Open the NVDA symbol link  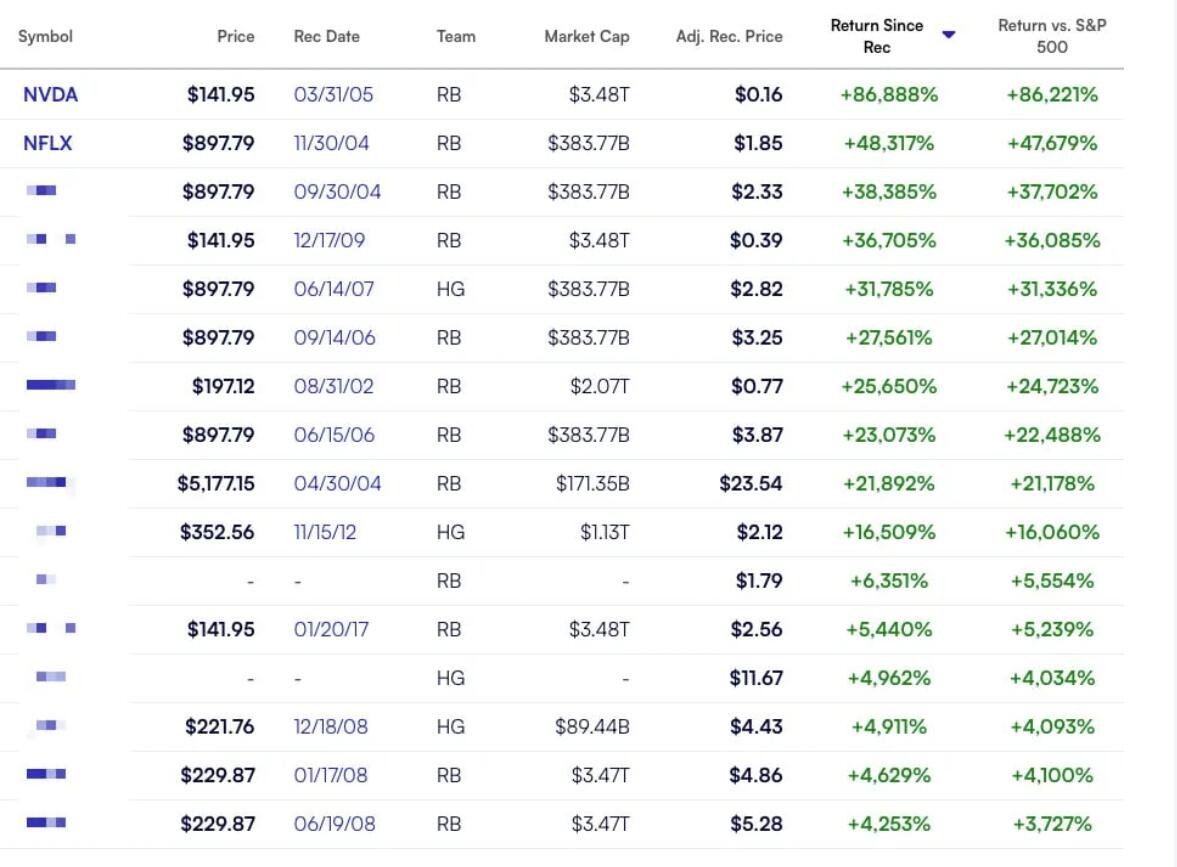click(50, 95)
